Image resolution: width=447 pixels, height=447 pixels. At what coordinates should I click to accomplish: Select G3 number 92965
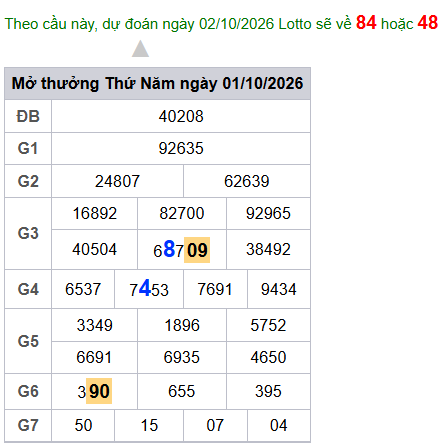tap(268, 213)
